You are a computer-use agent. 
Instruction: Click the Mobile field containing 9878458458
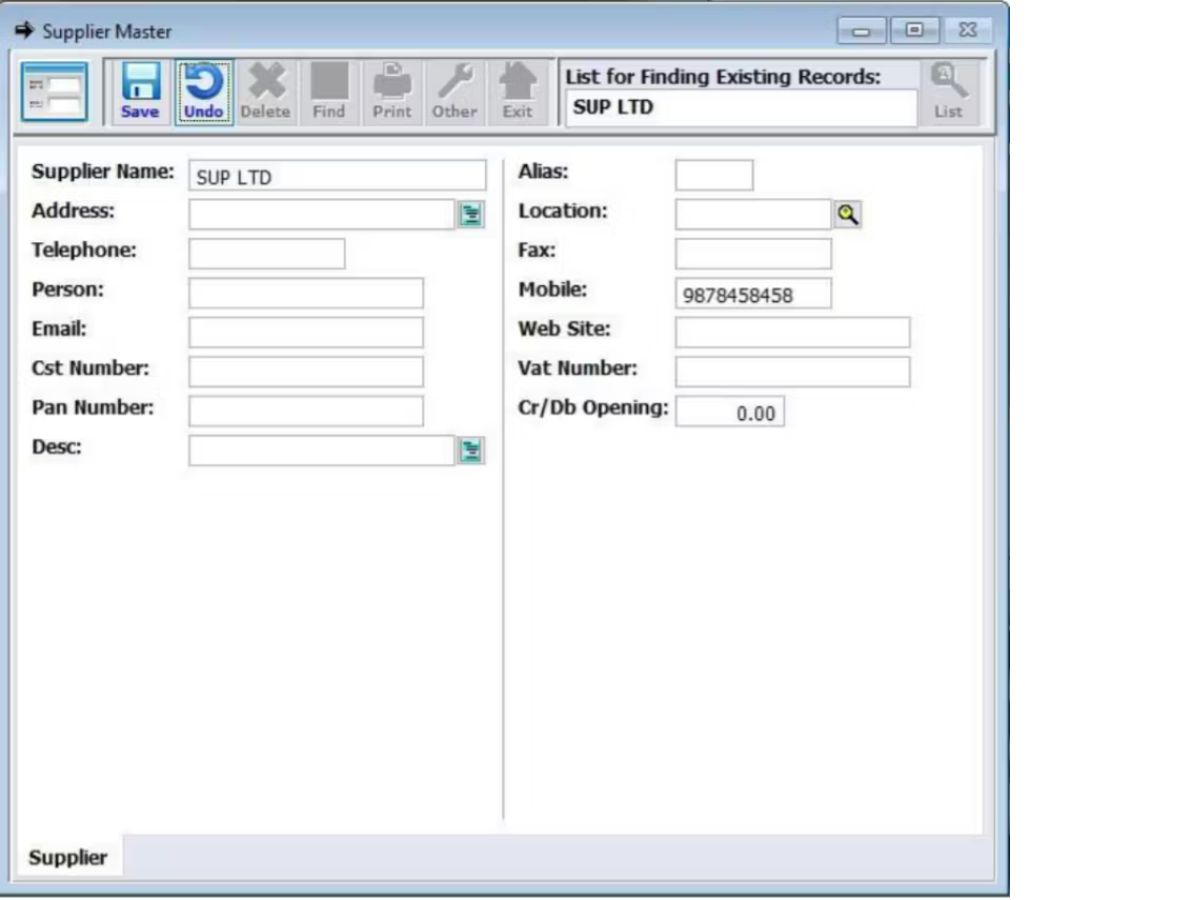point(754,294)
